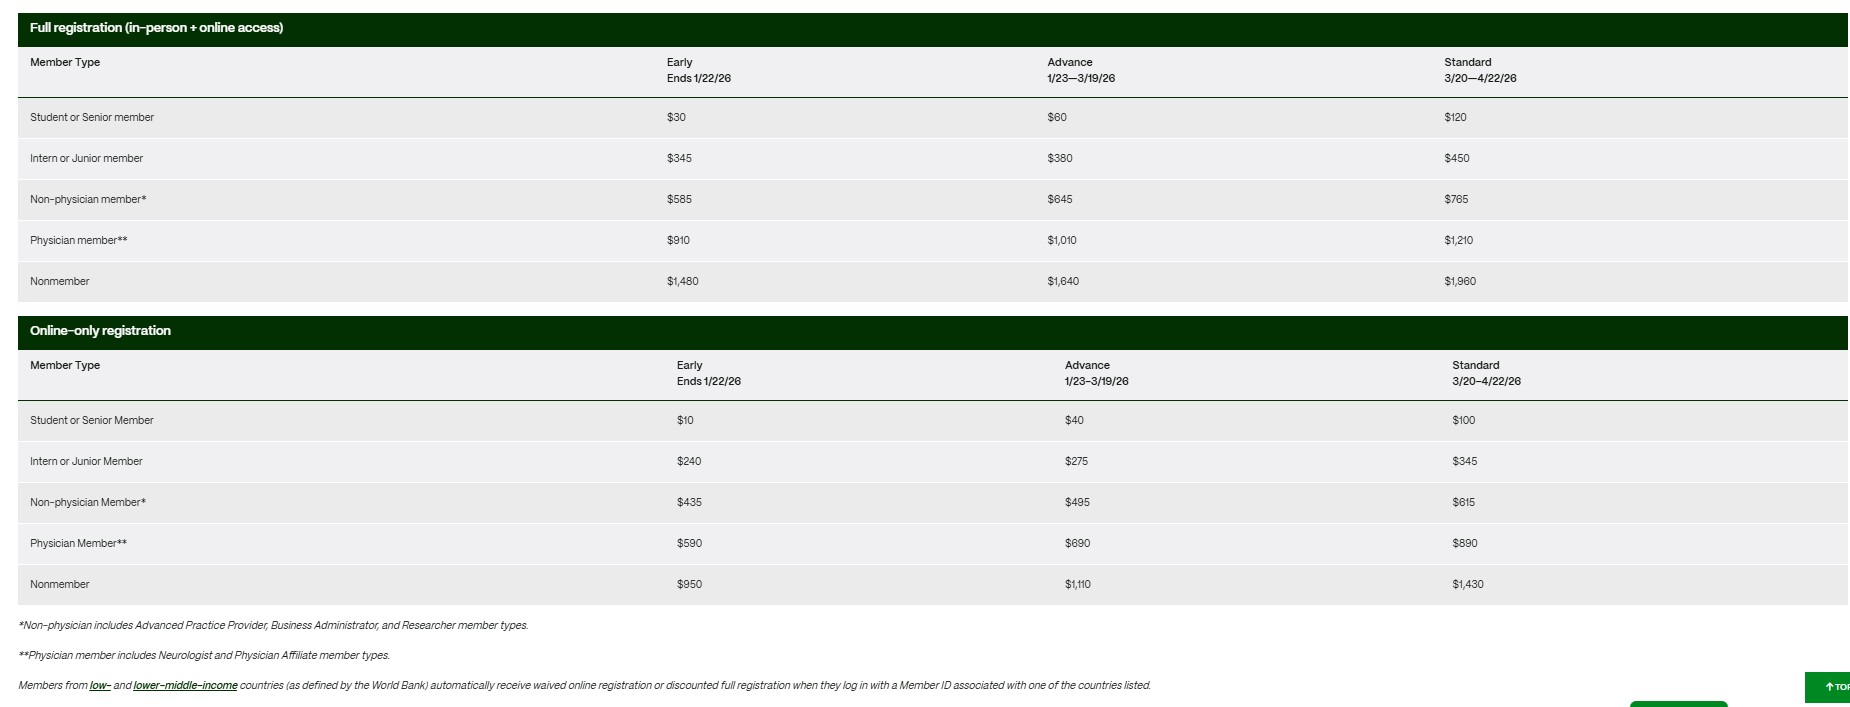Click the $1,430 standard online Nonmember price
This screenshot has width=1850, height=707.
[x=1467, y=585]
